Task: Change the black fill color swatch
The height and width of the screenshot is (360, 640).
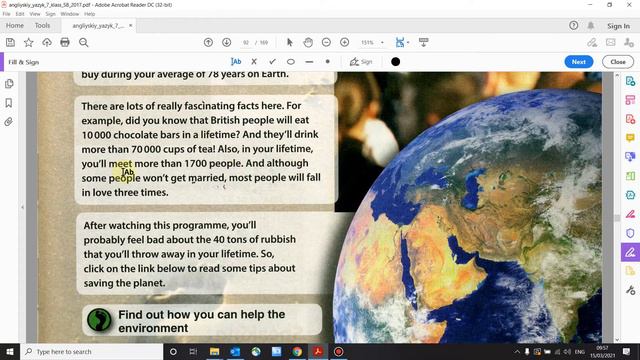Action: (x=396, y=62)
